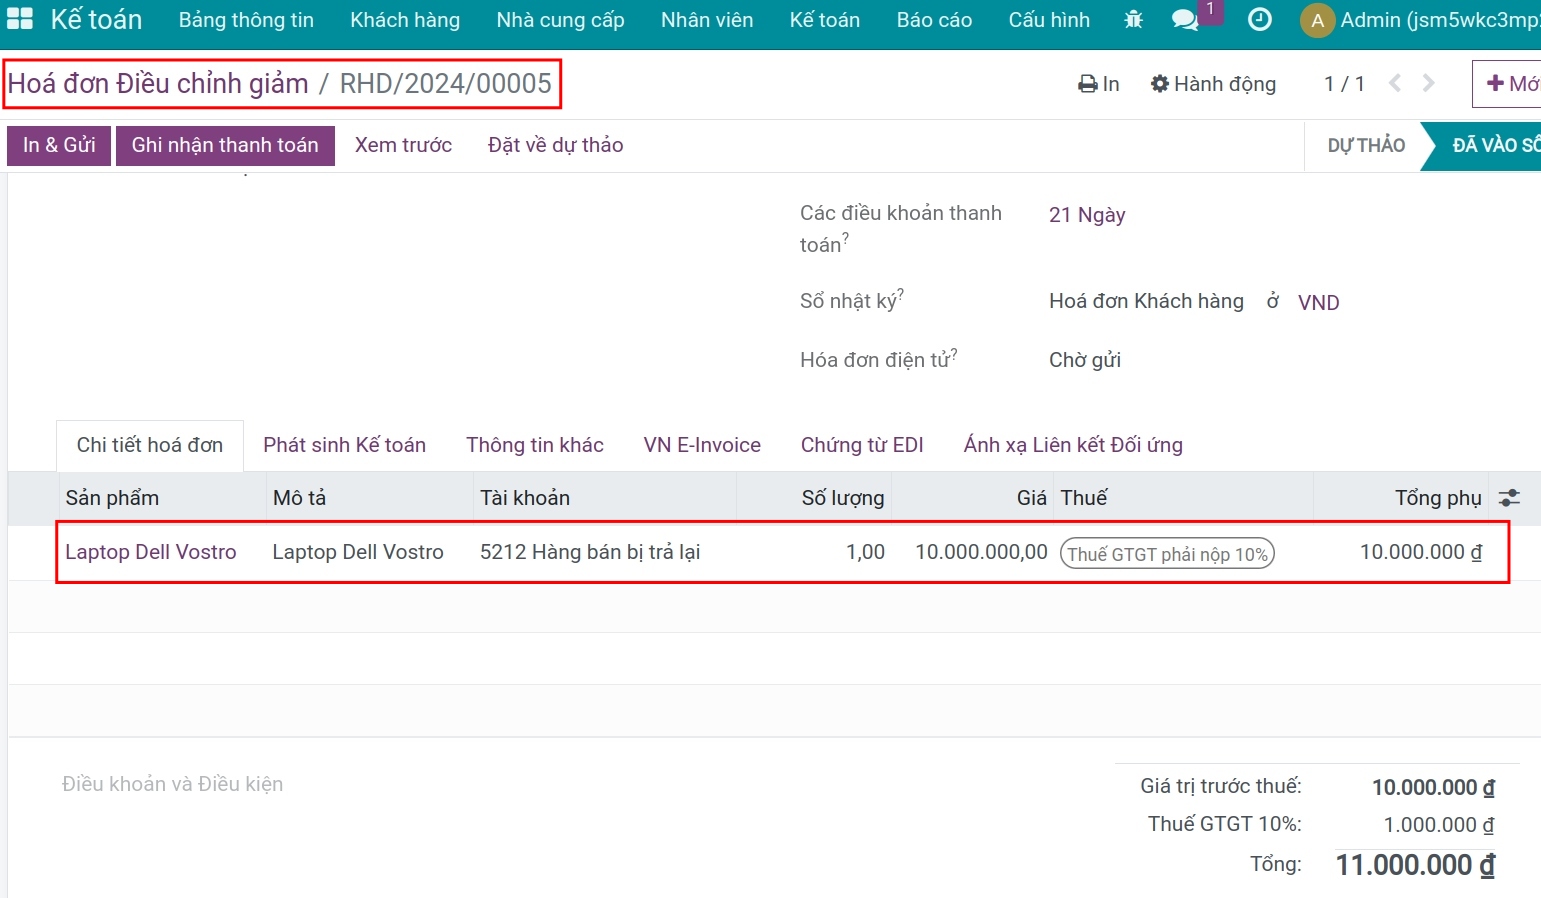
Task: Open the Báo cáo menu
Action: [934, 20]
